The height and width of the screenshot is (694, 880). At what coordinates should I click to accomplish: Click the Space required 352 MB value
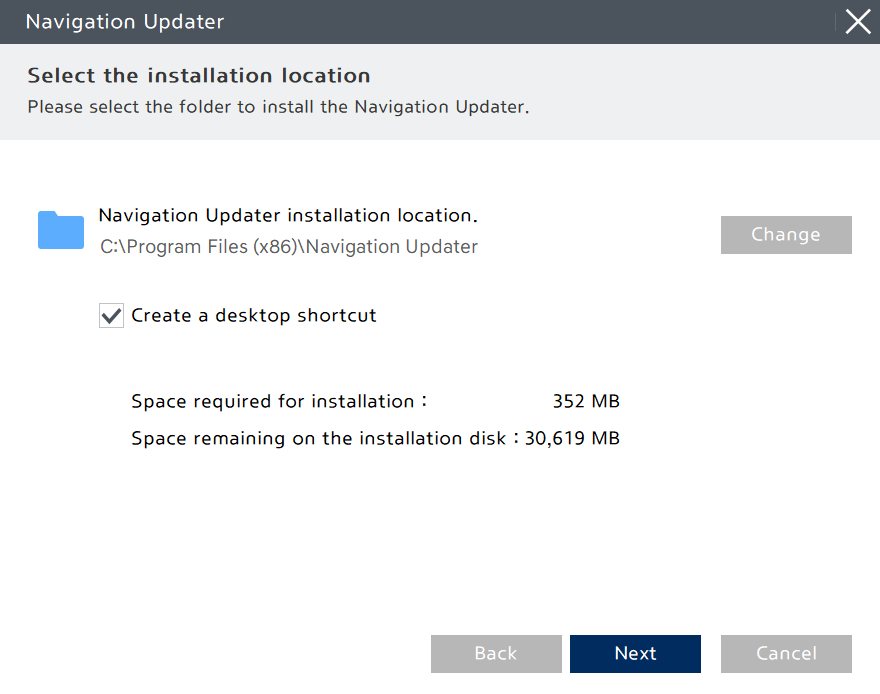586,401
